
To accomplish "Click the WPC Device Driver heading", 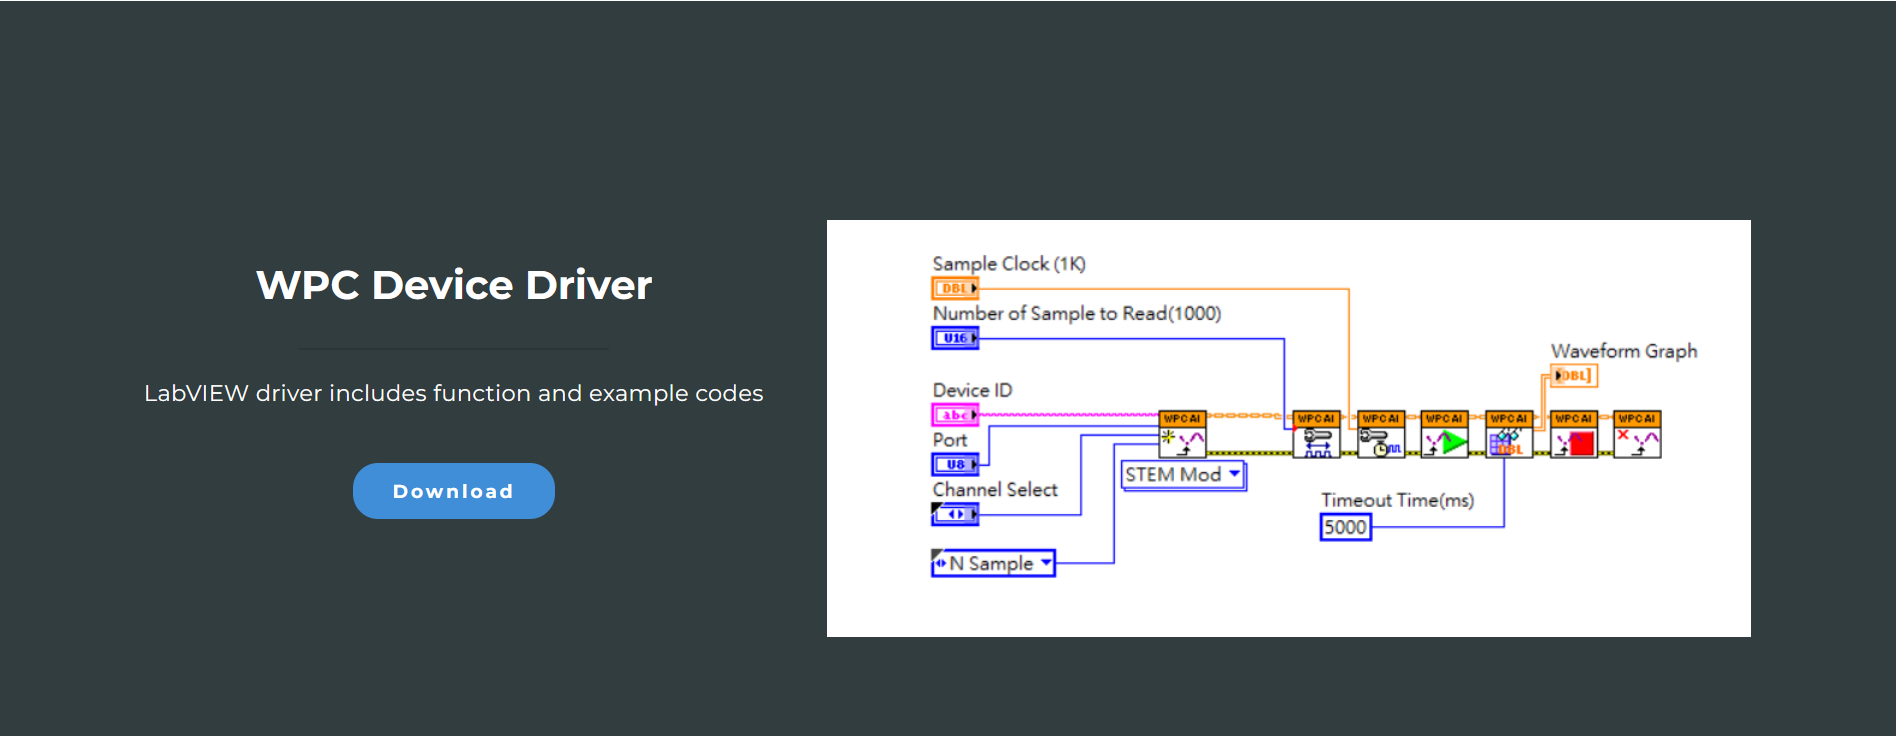I will tap(454, 286).
